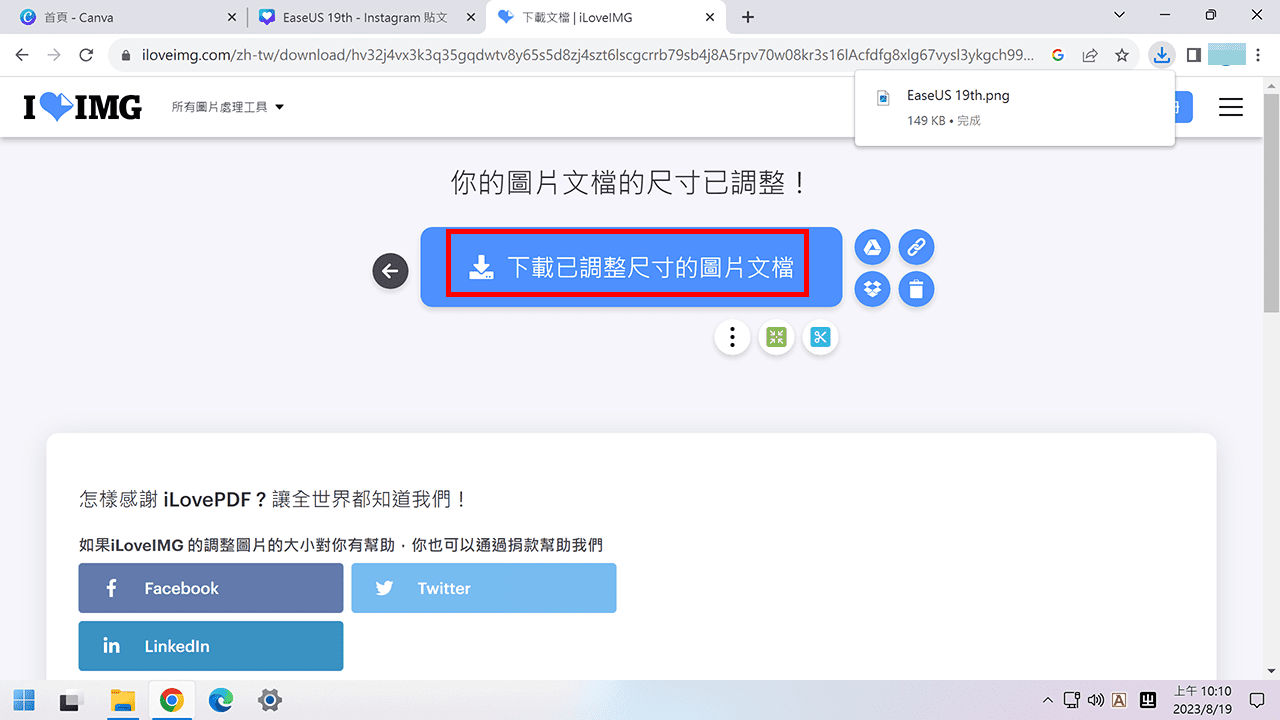Toggle the browser side panel
The width and height of the screenshot is (1280, 720).
point(1193,55)
